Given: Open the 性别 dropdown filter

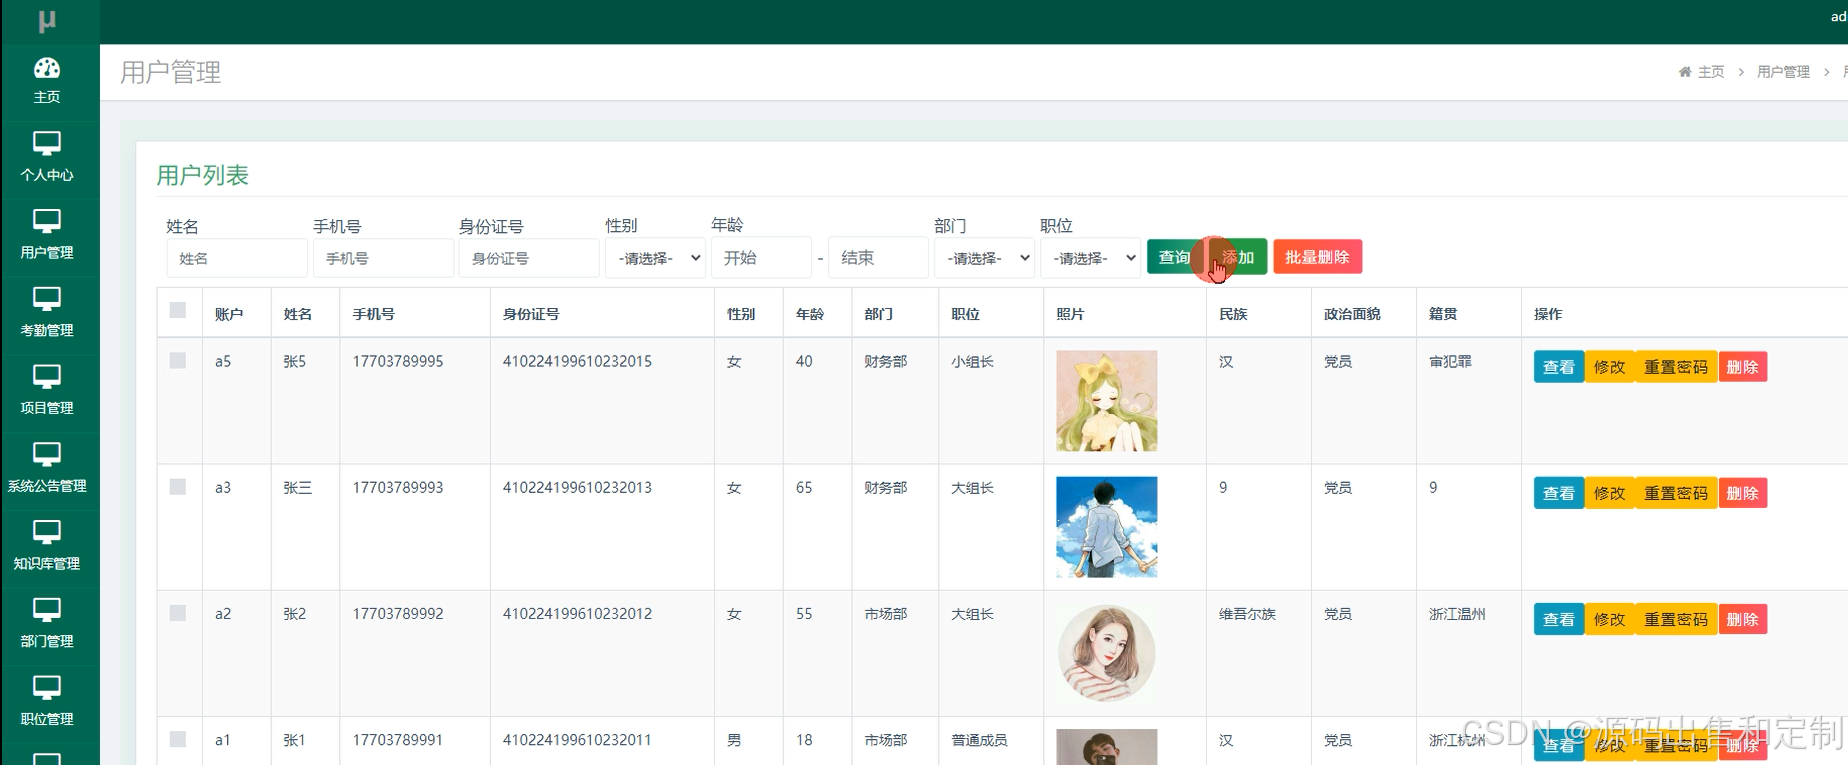Looking at the screenshot, I should coord(655,258).
